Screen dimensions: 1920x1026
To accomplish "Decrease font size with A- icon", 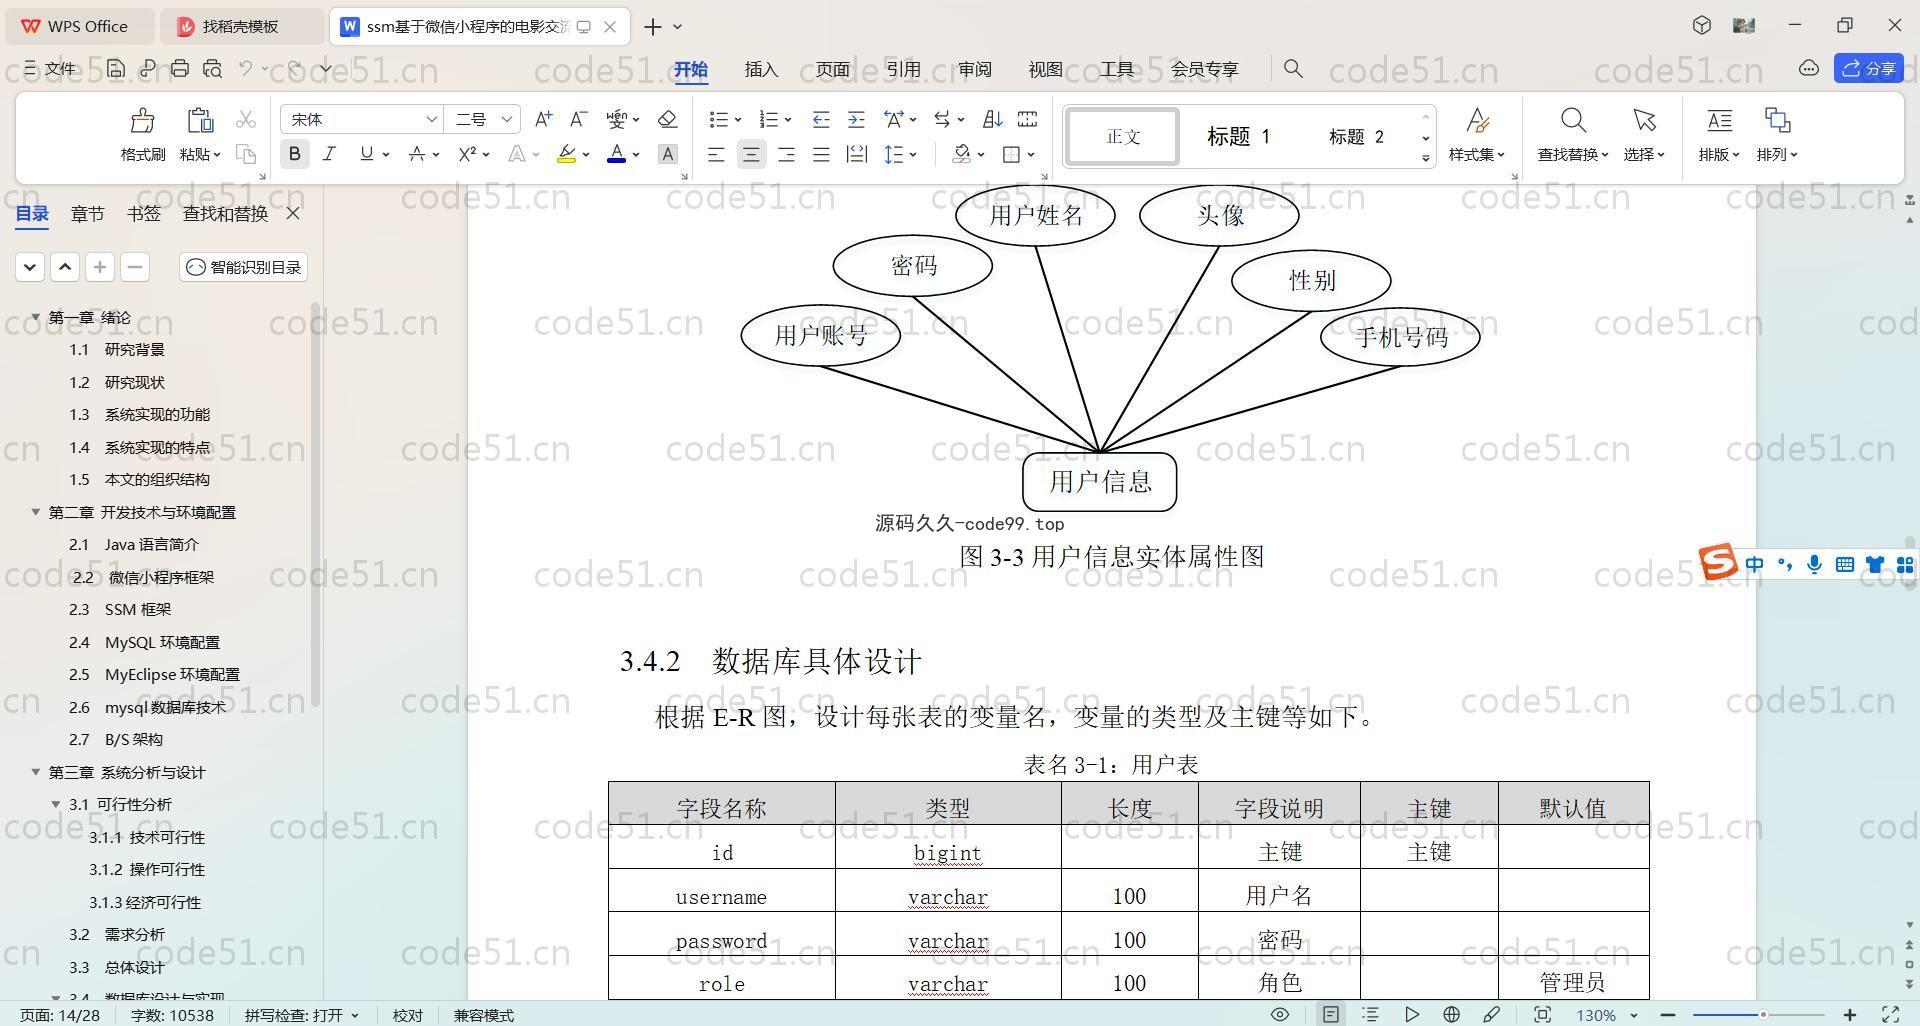I will pyautogui.click(x=578, y=119).
